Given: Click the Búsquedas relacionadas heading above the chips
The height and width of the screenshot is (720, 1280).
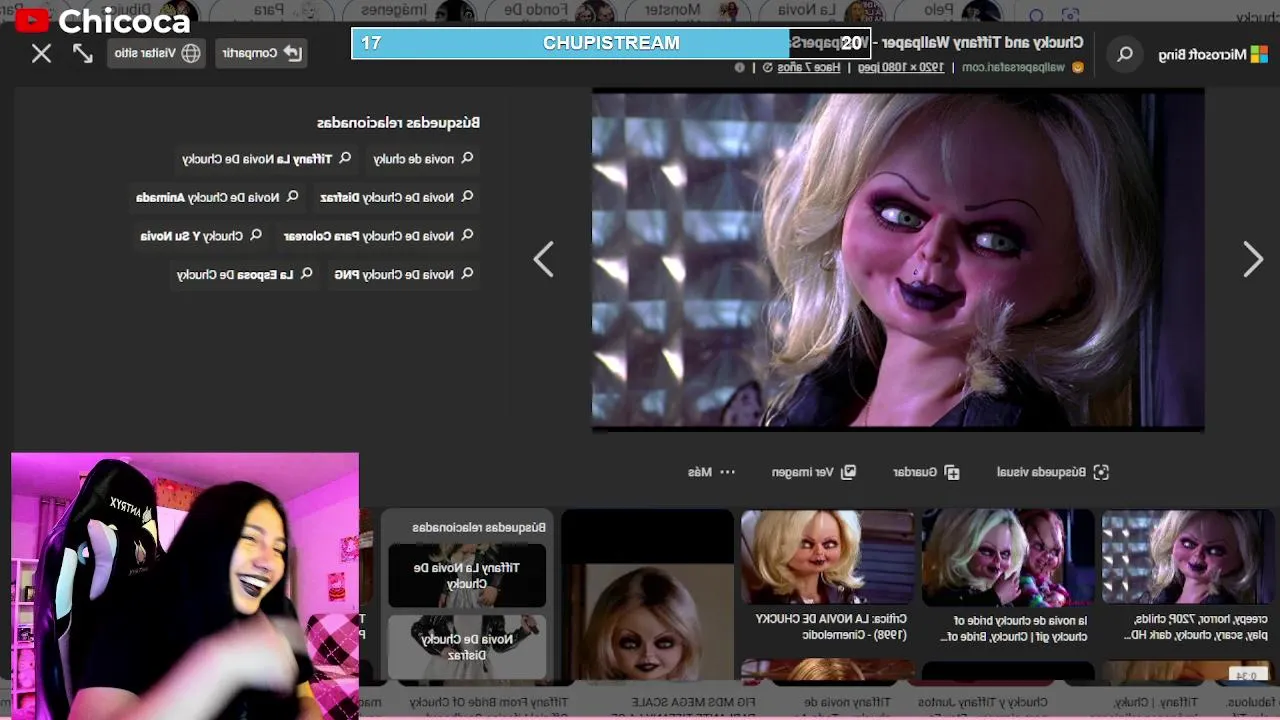Looking at the screenshot, I should (398, 122).
